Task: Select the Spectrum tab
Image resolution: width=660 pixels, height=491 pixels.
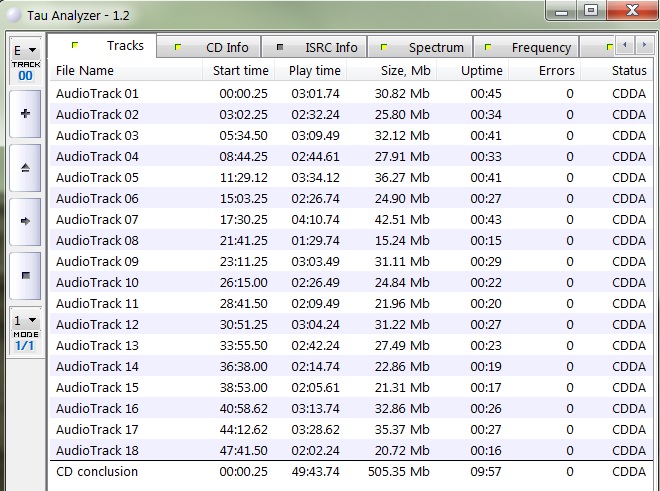Action: click(x=425, y=47)
